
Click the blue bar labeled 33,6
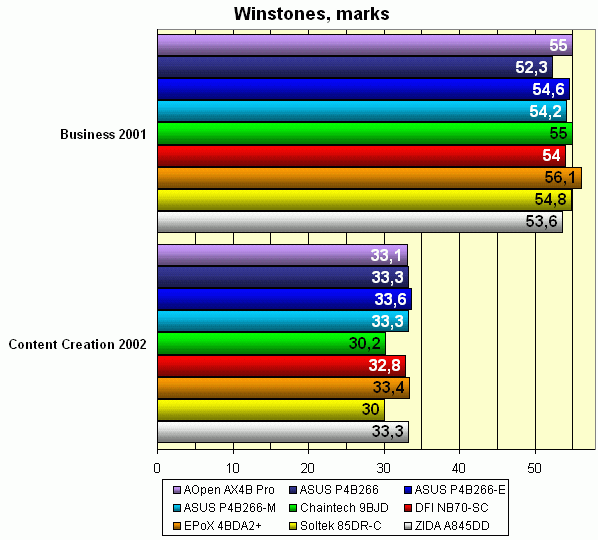click(x=285, y=299)
